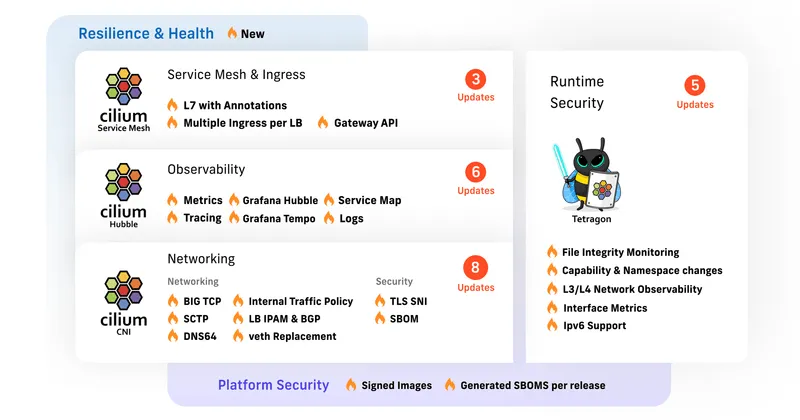Click the Interface Metrics text

pyautogui.click(x=605, y=308)
